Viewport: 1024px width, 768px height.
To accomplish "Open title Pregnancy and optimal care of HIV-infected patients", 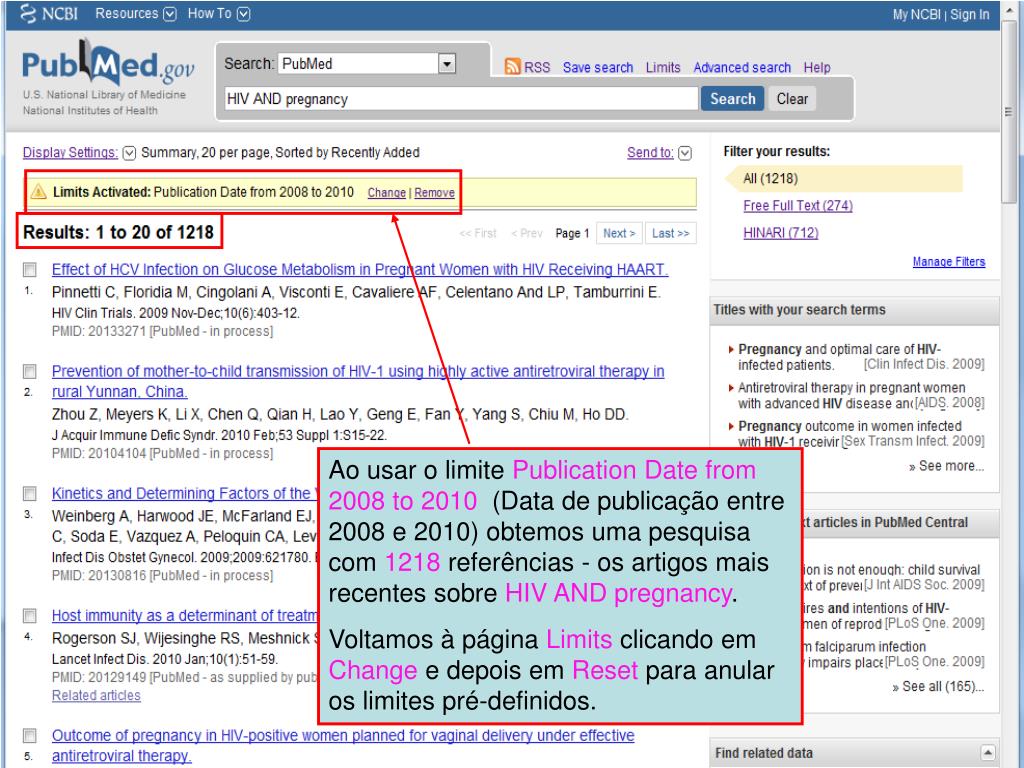I will [x=839, y=357].
